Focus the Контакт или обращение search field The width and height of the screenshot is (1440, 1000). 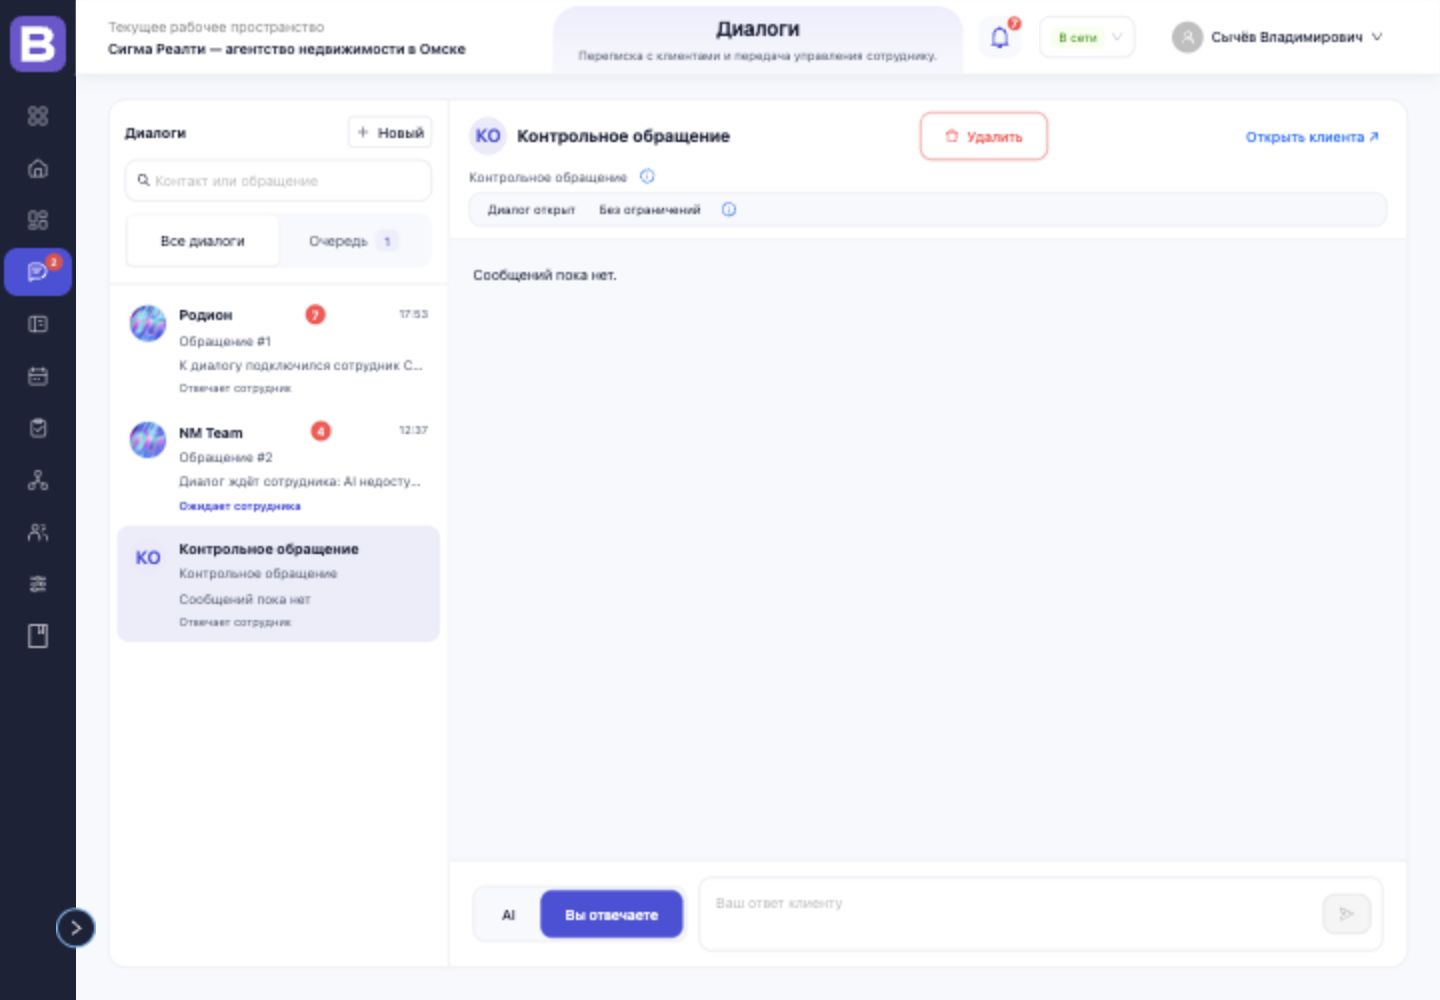(x=279, y=181)
